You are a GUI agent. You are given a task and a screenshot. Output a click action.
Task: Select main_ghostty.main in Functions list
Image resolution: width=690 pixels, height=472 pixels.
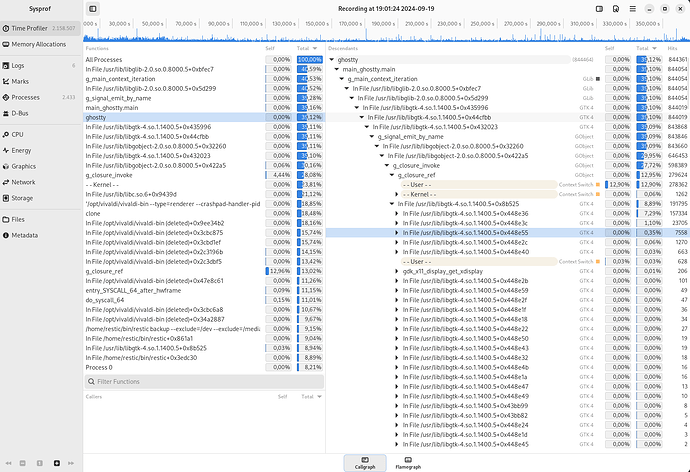tap(204, 108)
